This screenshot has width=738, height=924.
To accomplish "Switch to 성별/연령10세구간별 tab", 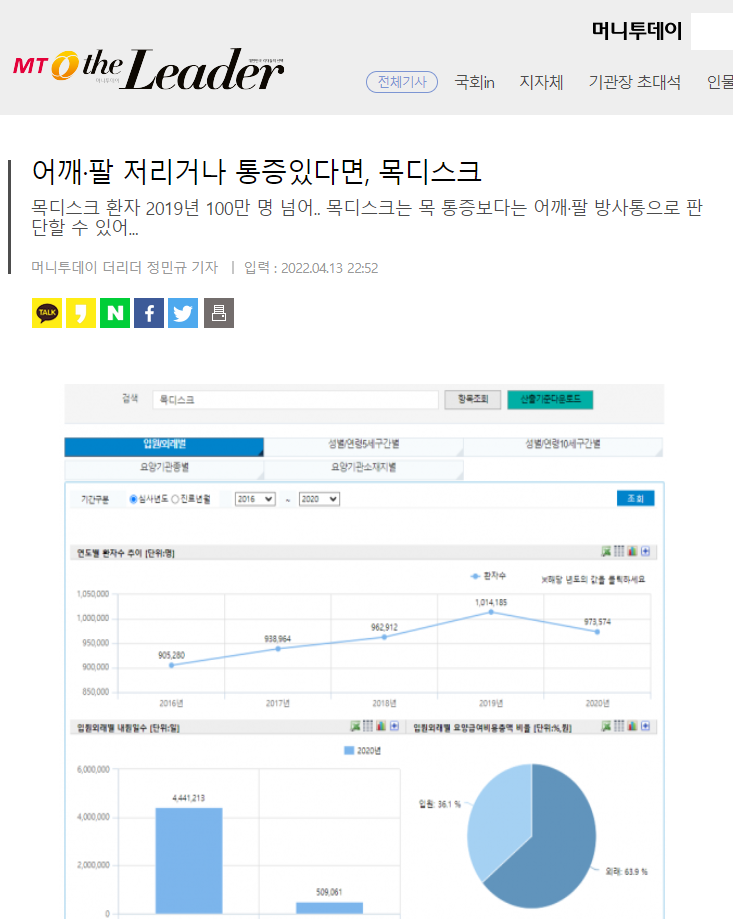I will 563,445.
